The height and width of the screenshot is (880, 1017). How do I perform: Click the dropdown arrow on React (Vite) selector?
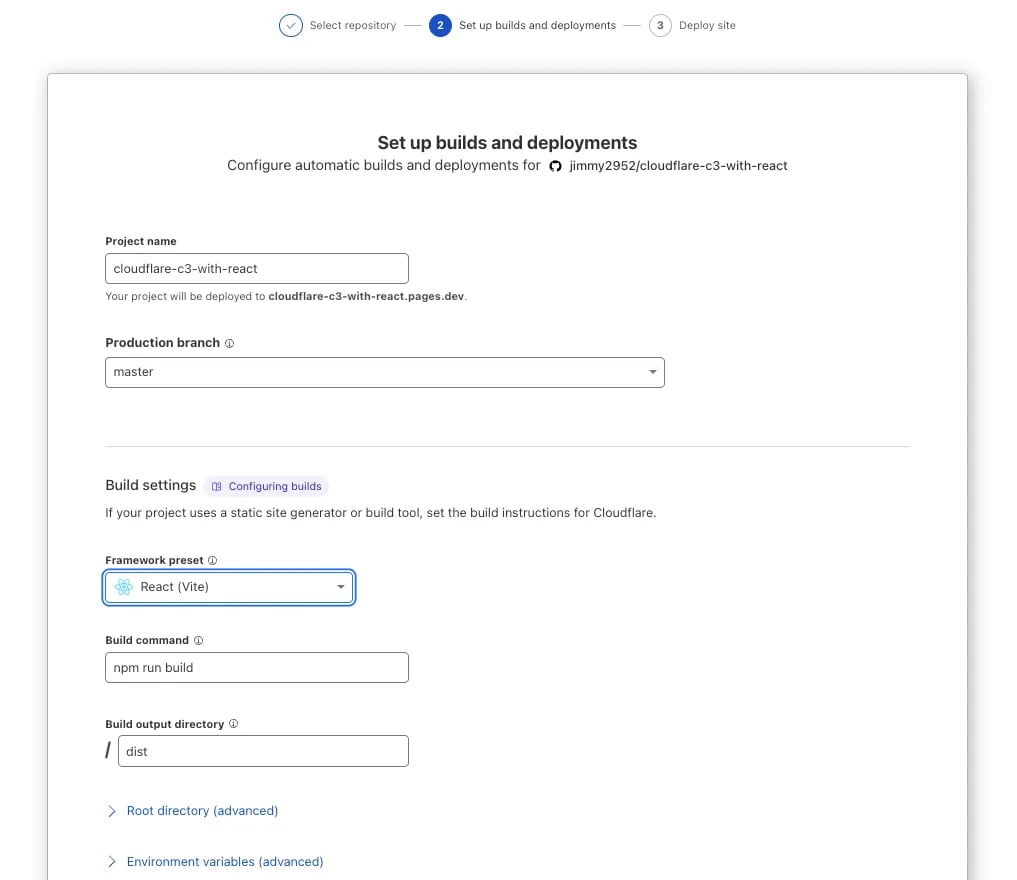340,587
